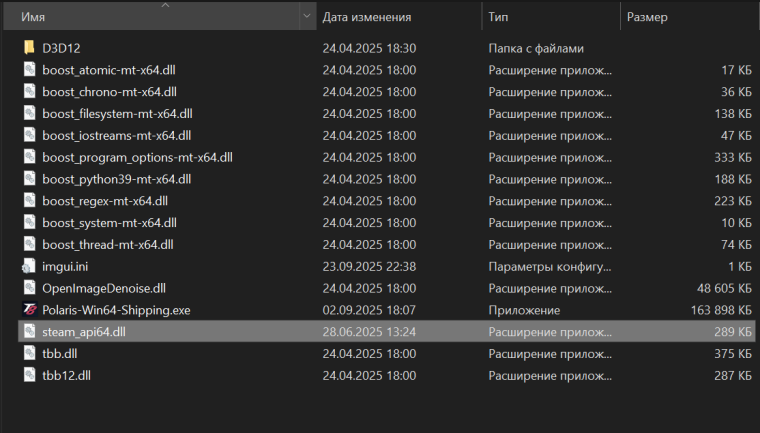The height and width of the screenshot is (433, 760).
Task: Select file name boost_python39-mt-x64.dll
Action: click(116, 179)
